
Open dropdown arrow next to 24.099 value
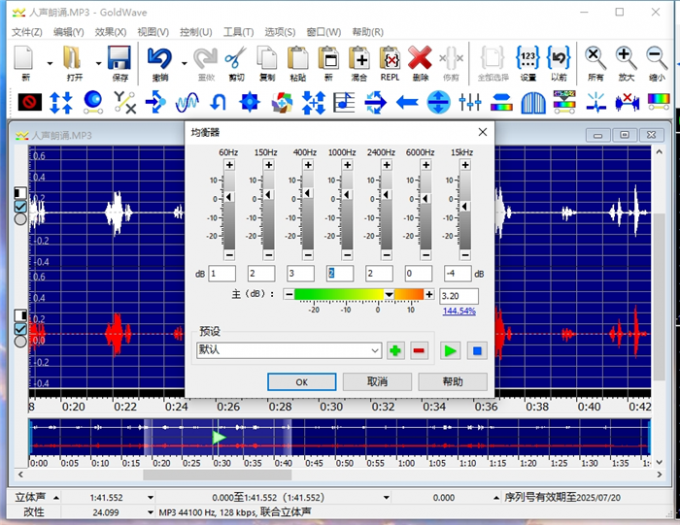click(150, 512)
